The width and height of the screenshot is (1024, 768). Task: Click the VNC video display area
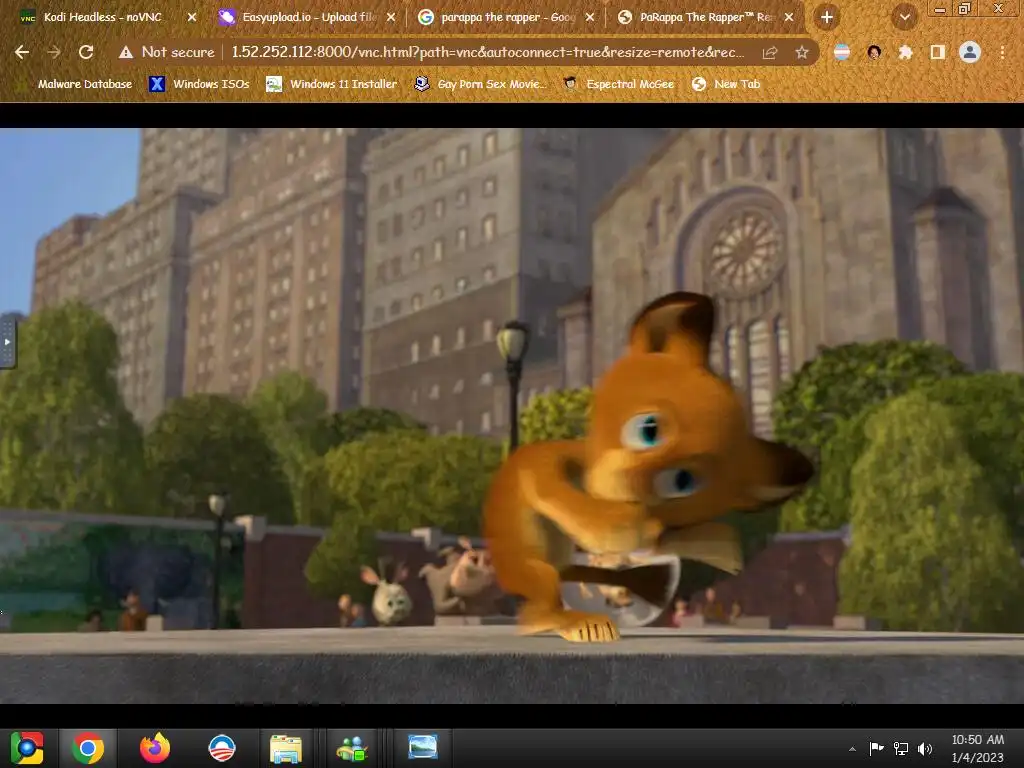coord(512,415)
